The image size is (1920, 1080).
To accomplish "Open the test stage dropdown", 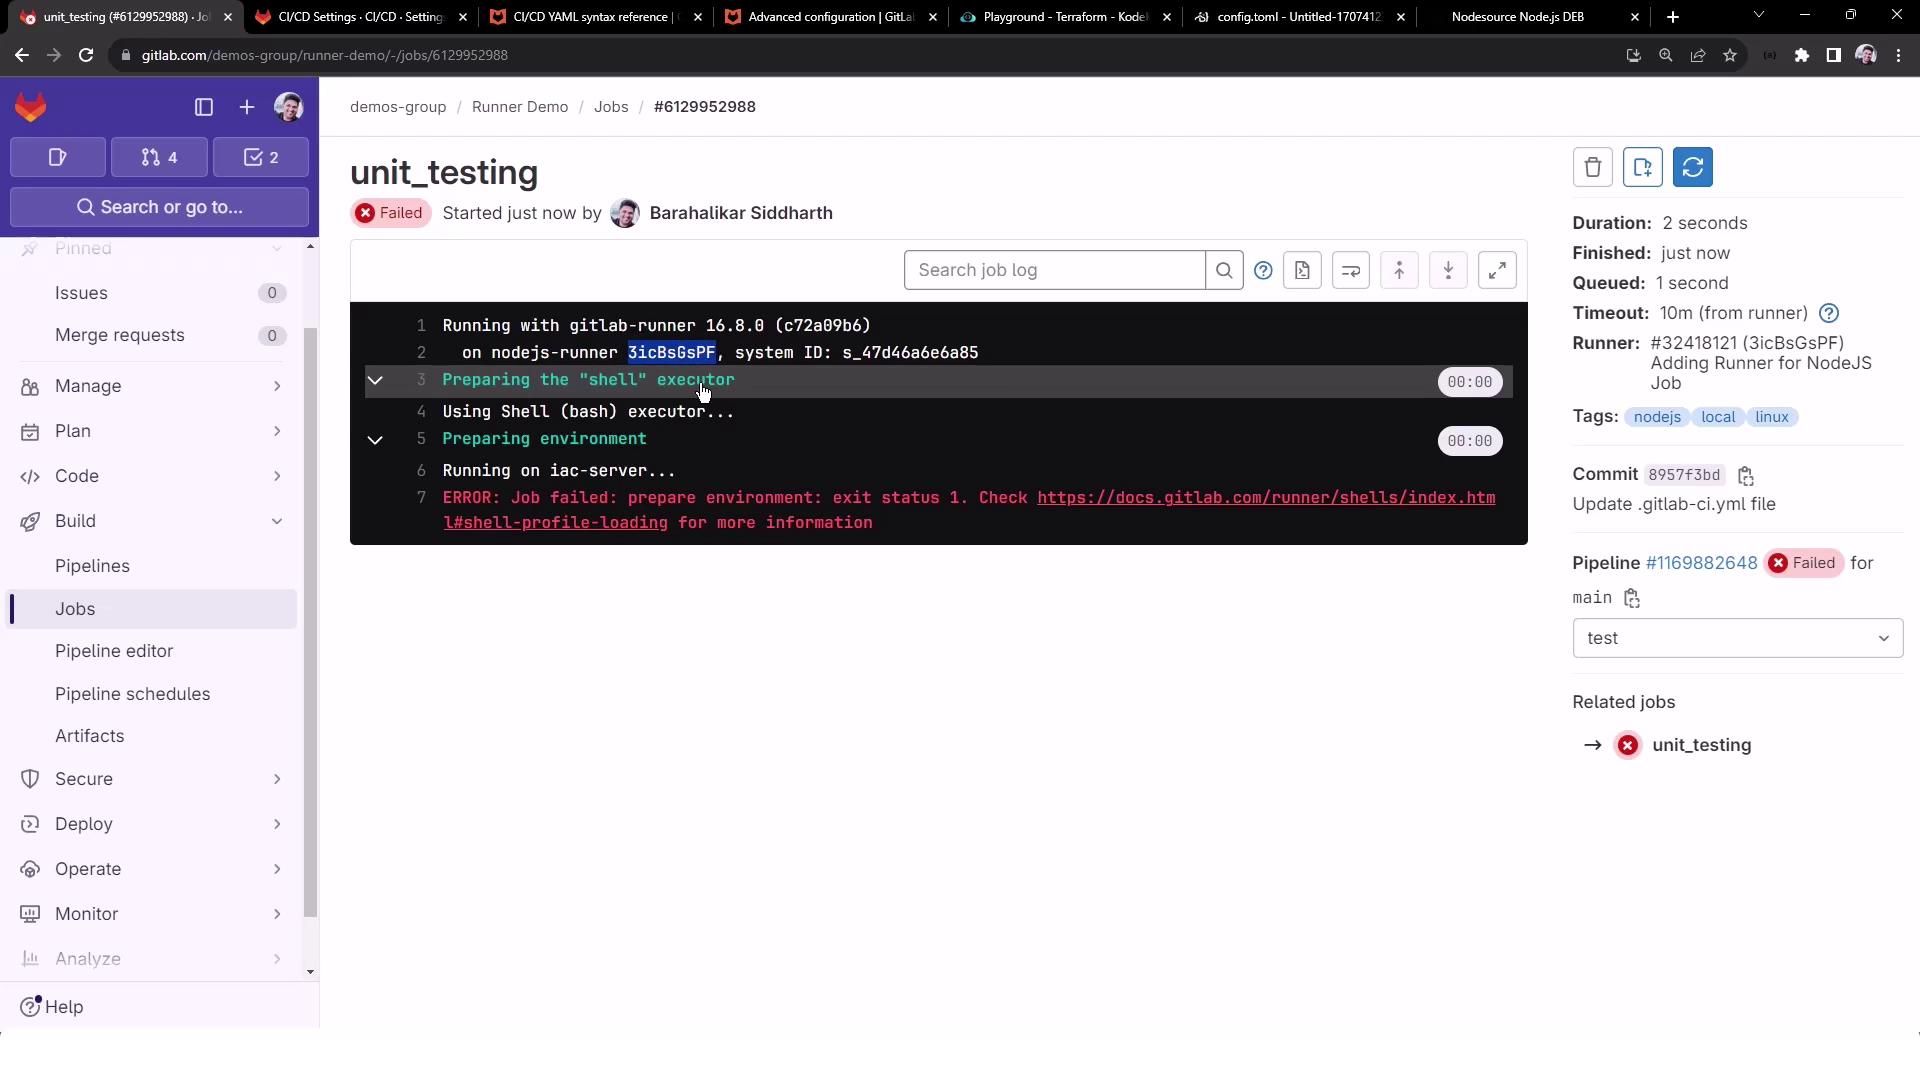I will pyautogui.click(x=1737, y=638).
